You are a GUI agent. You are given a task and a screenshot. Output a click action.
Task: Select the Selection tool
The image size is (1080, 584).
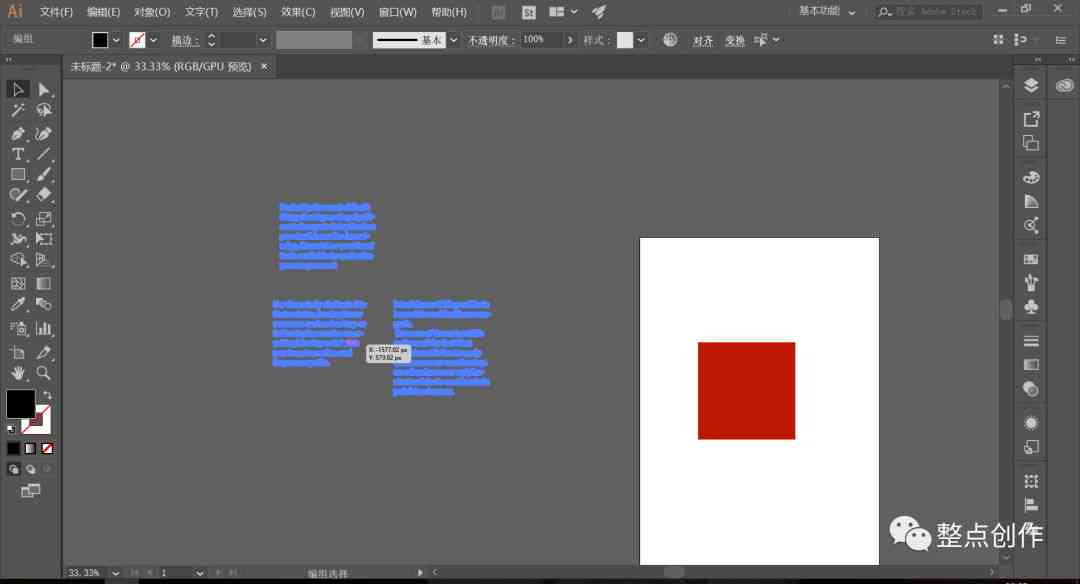click(18, 90)
